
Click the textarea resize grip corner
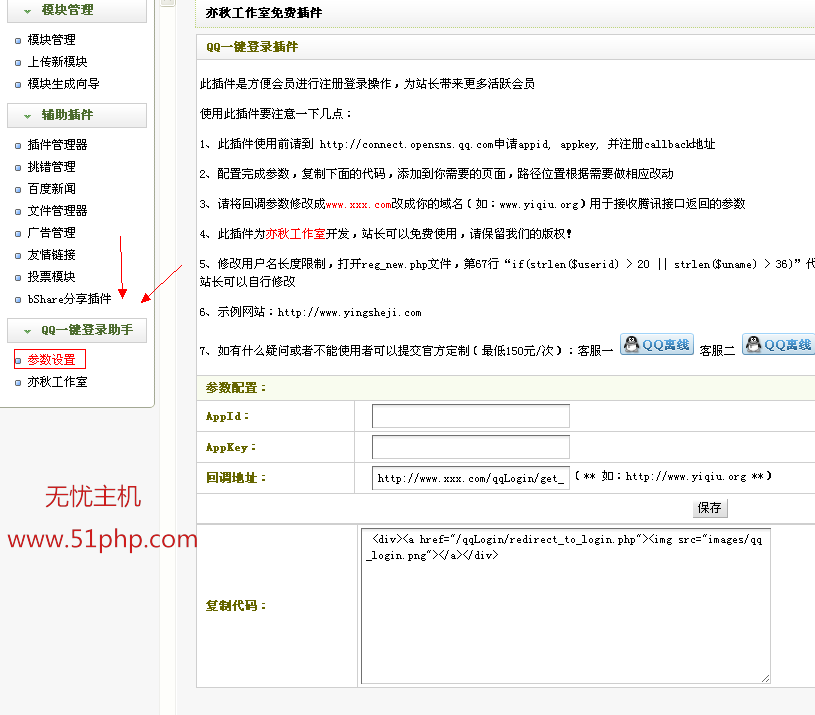pos(765,678)
